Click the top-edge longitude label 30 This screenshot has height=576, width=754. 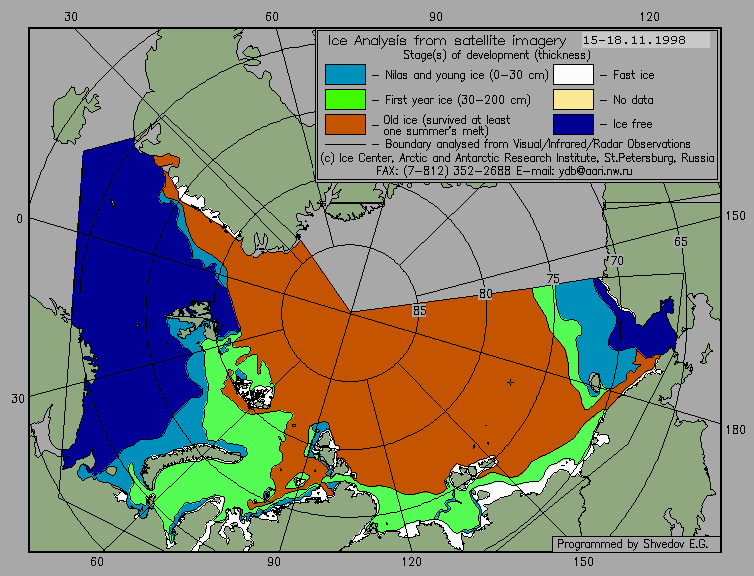71,17
